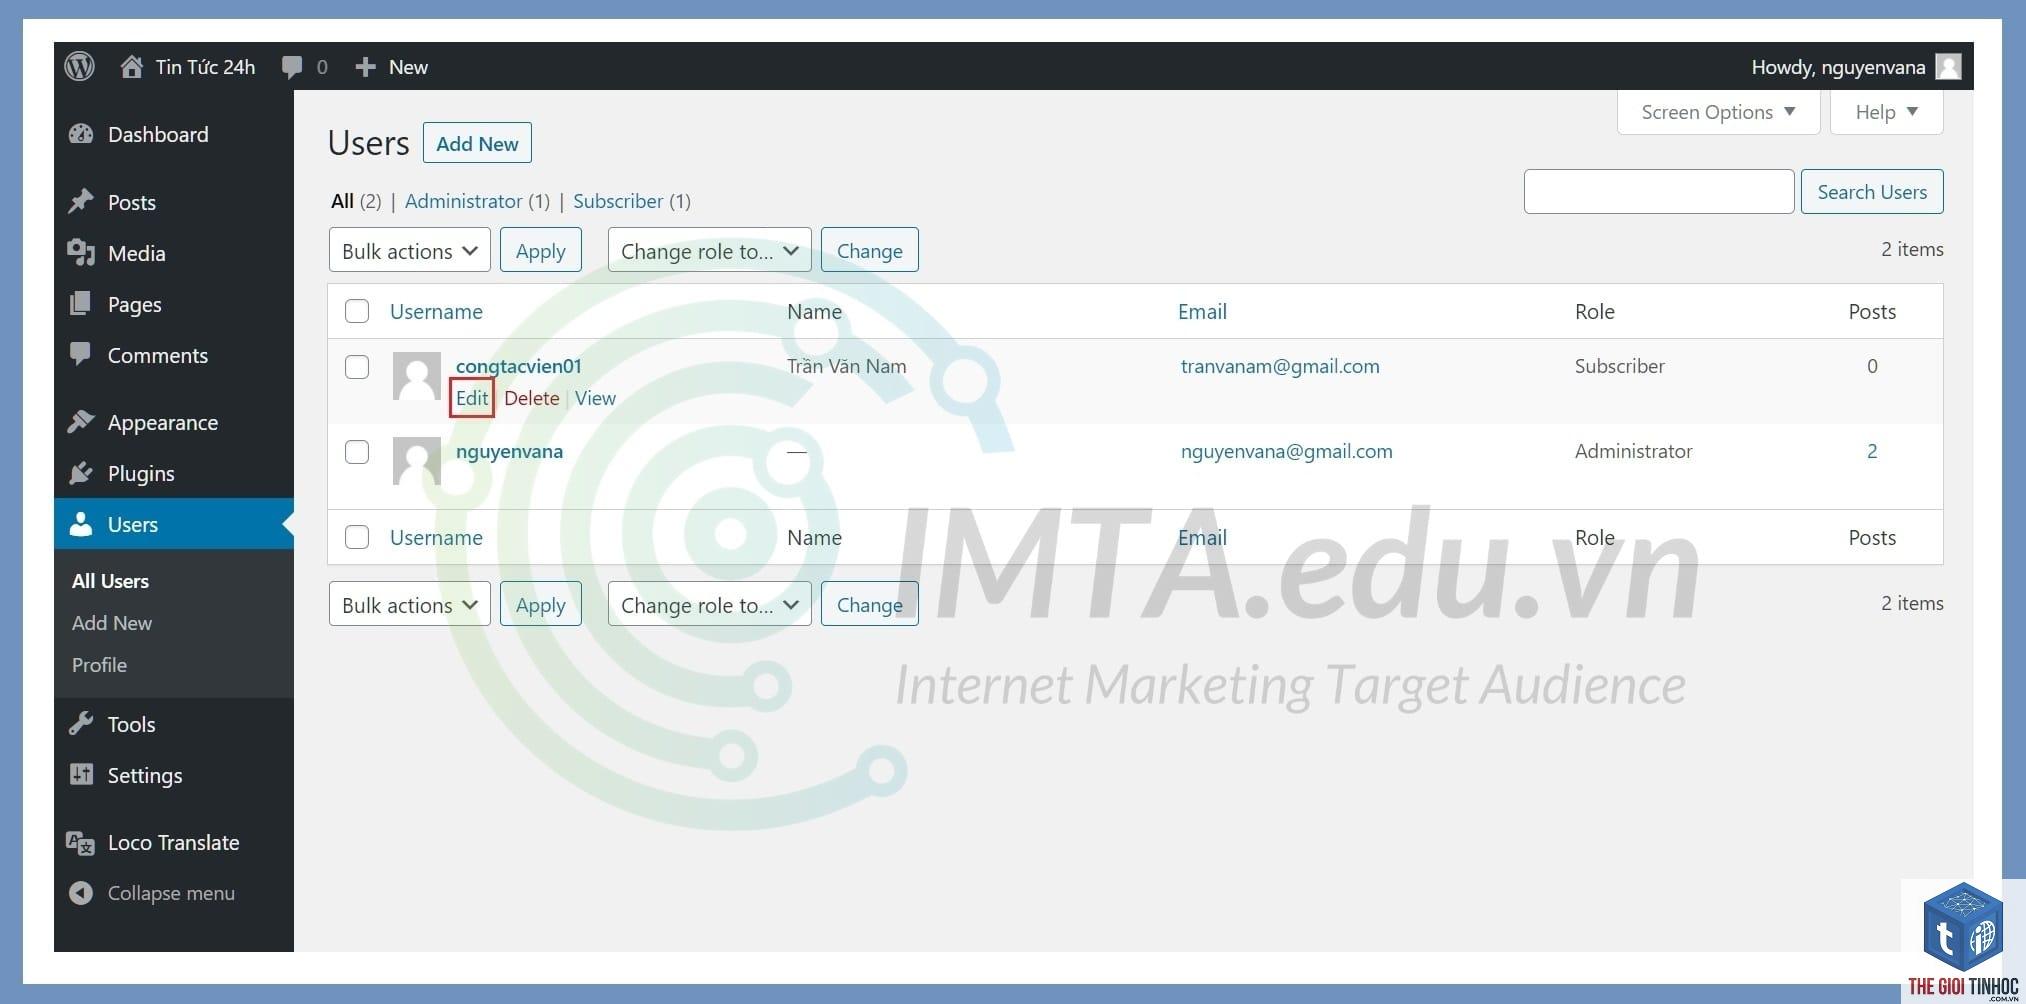This screenshot has height=1004, width=2026.
Task: Click the Add New button beside Users heading
Action: point(477,143)
